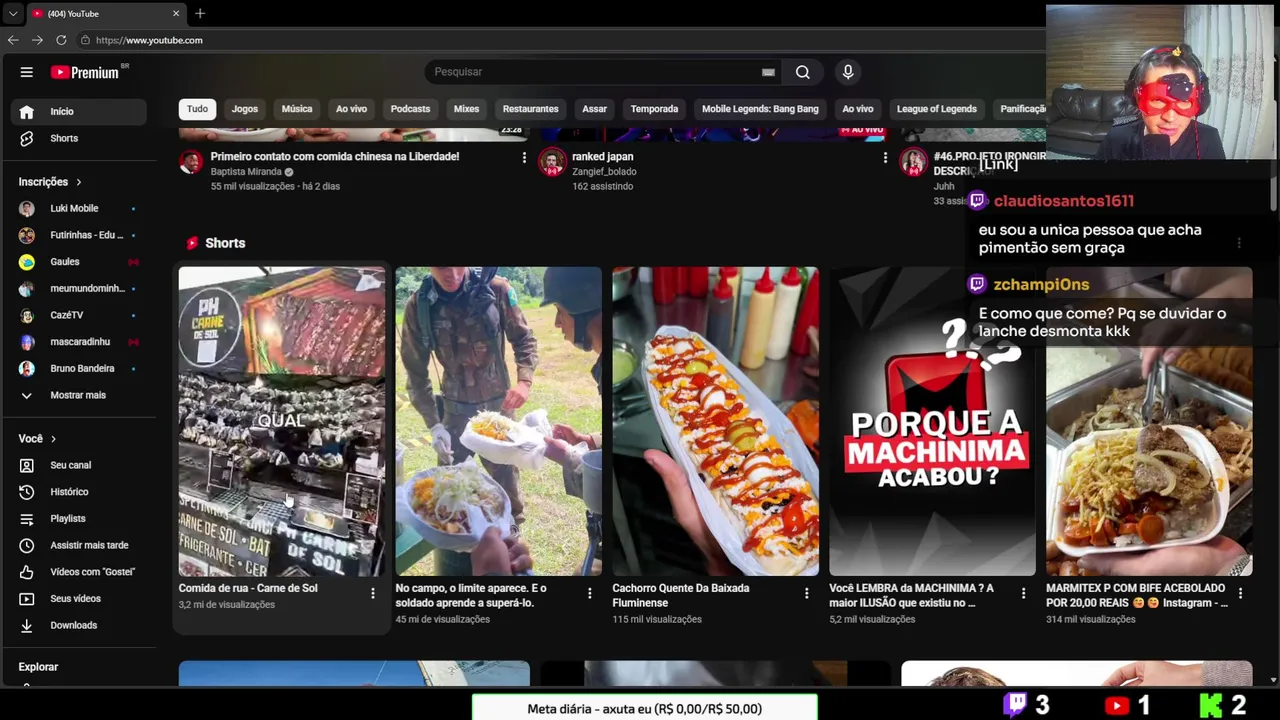
Task: Open Seu canal in sidebar
Action: 78,465
